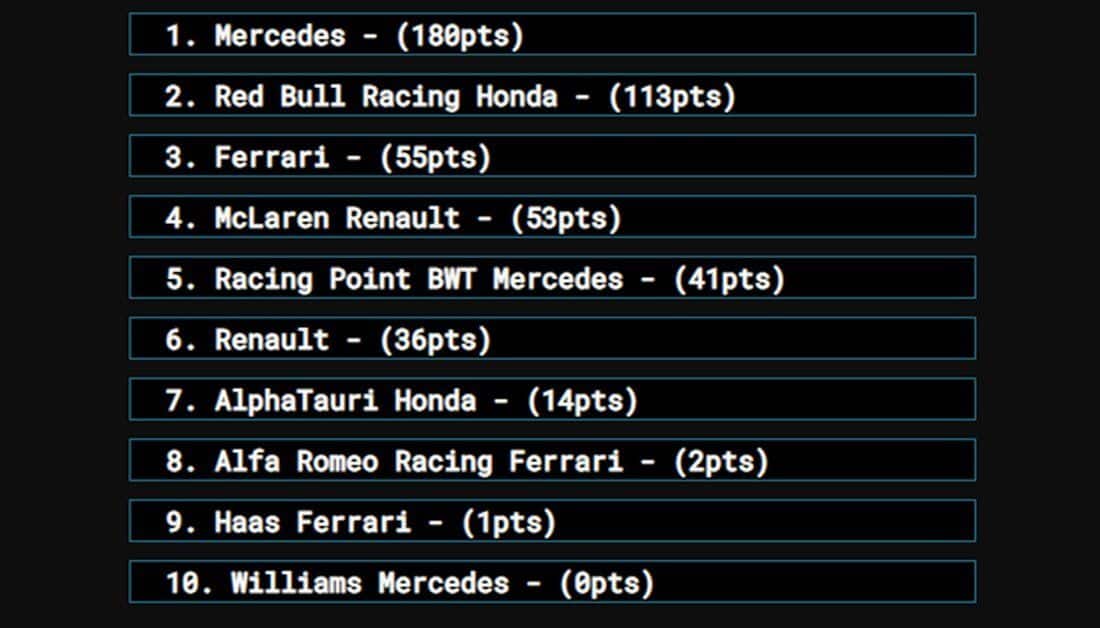
Task: Select the Williams Mercedes row
Action: (552, 582)
